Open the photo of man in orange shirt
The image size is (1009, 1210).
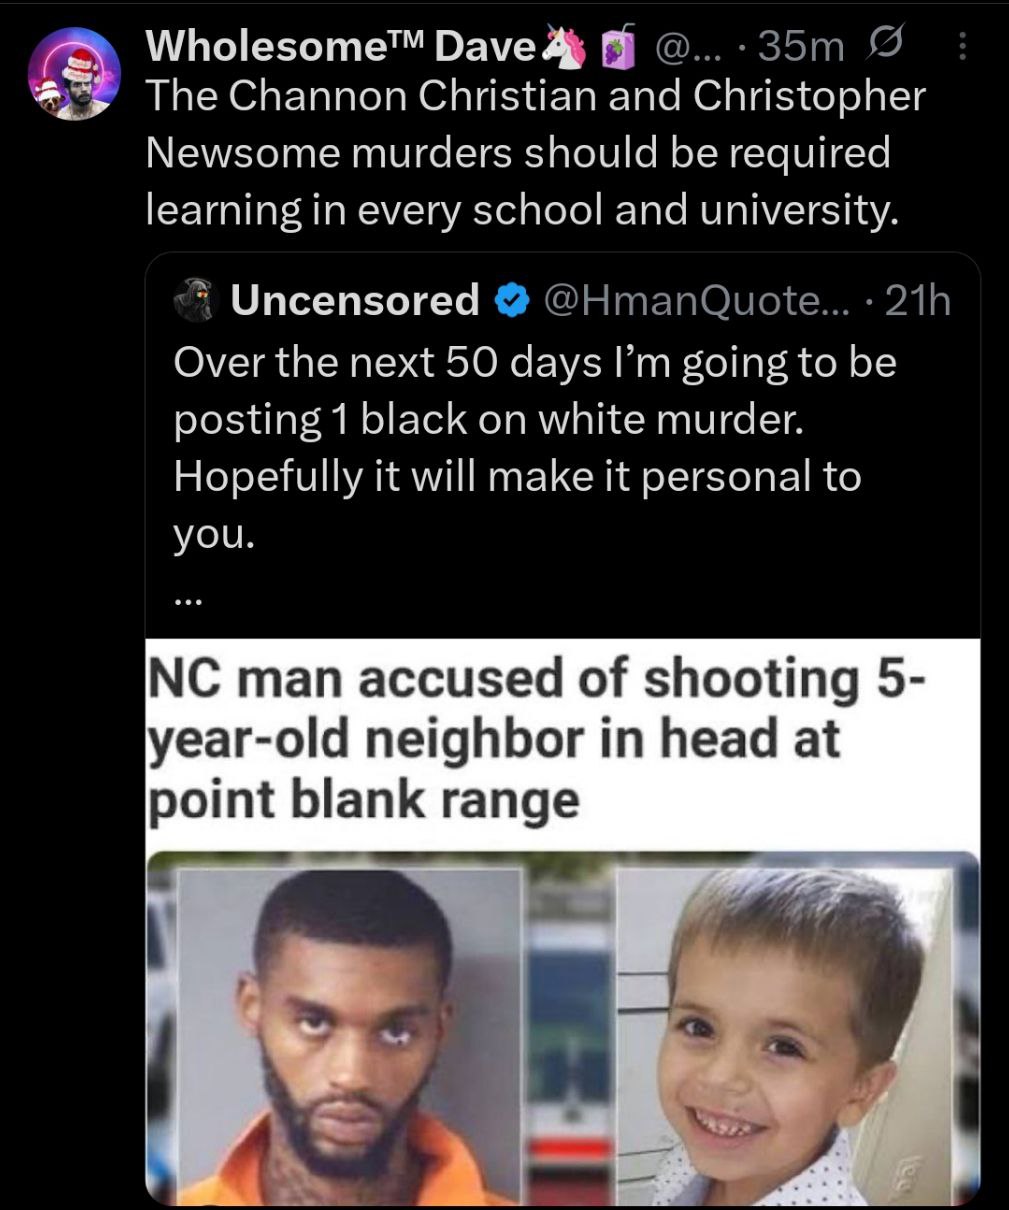(x=350, y=1035)
